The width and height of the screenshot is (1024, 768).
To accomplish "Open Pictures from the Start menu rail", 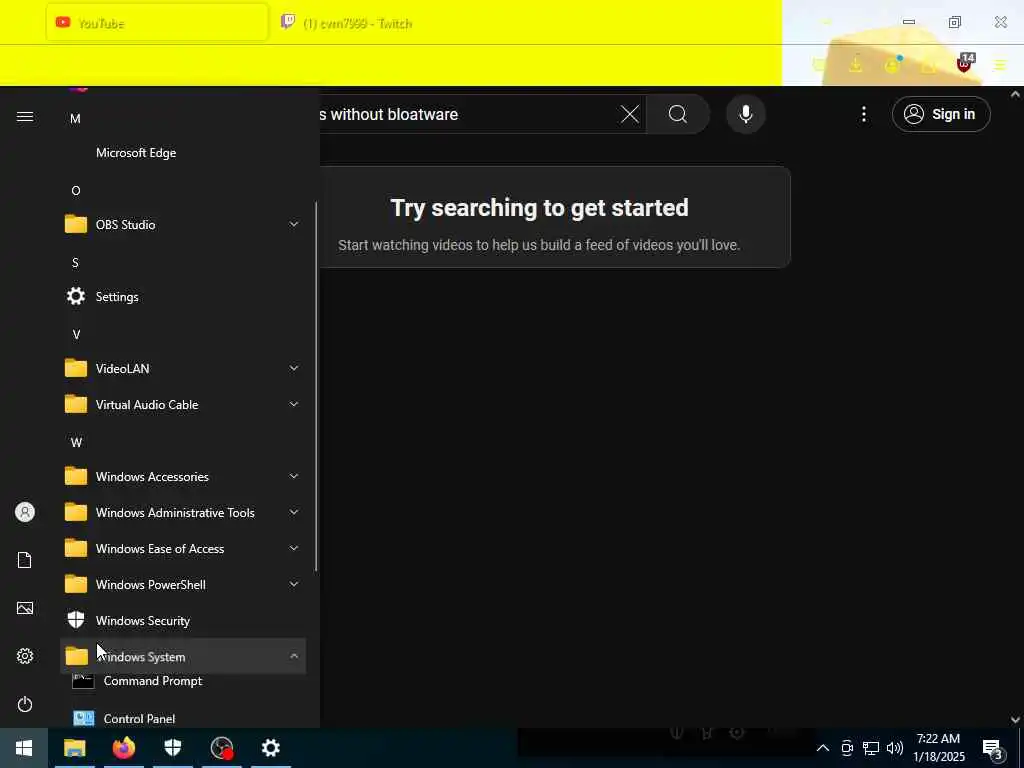I will pos(25,608).
